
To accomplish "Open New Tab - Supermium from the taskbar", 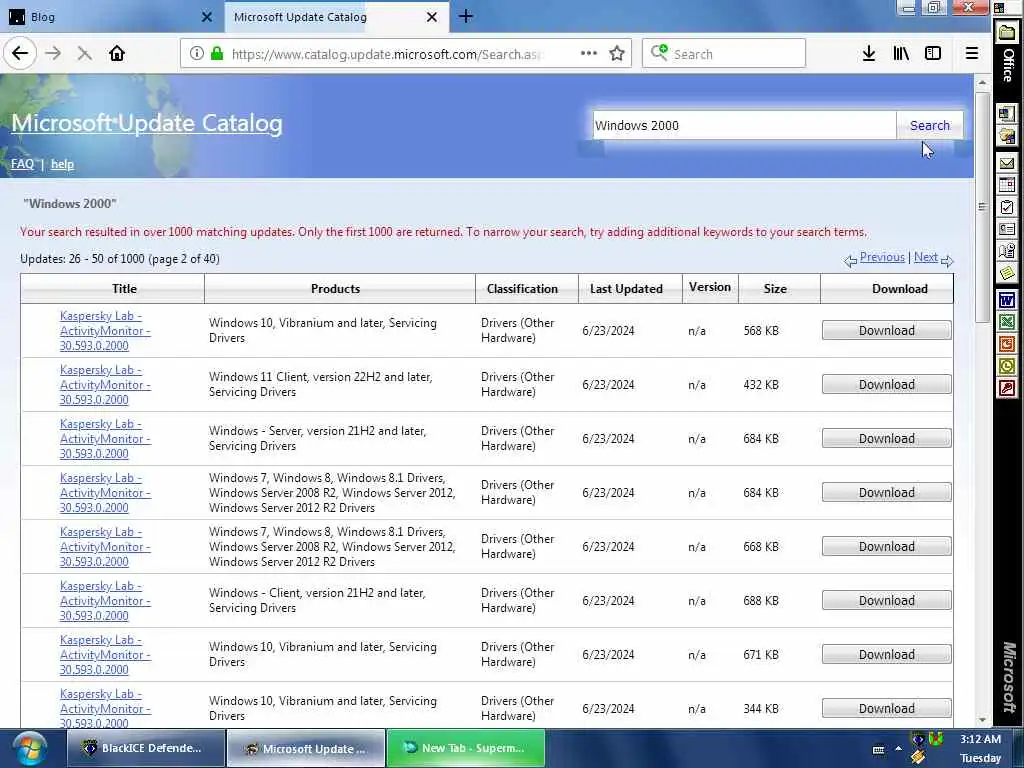I will pyautogui.click(x=466, y=748).
